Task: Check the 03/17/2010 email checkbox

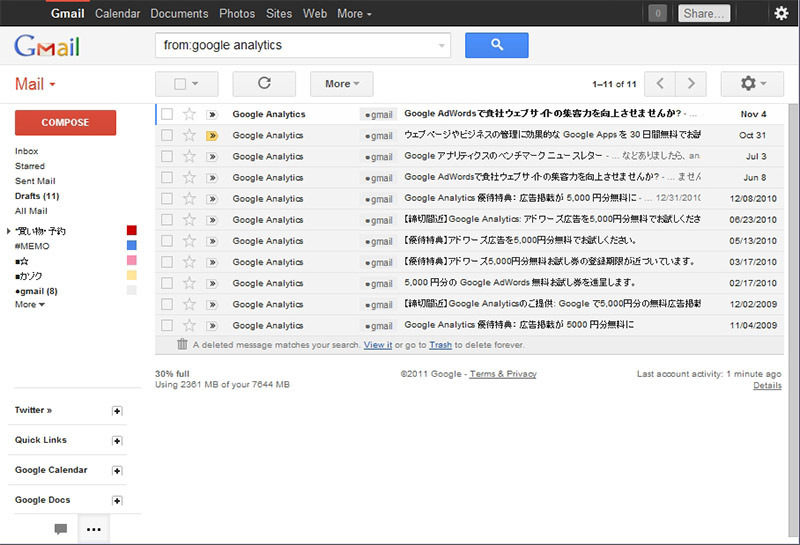Action: coord(167,262)
